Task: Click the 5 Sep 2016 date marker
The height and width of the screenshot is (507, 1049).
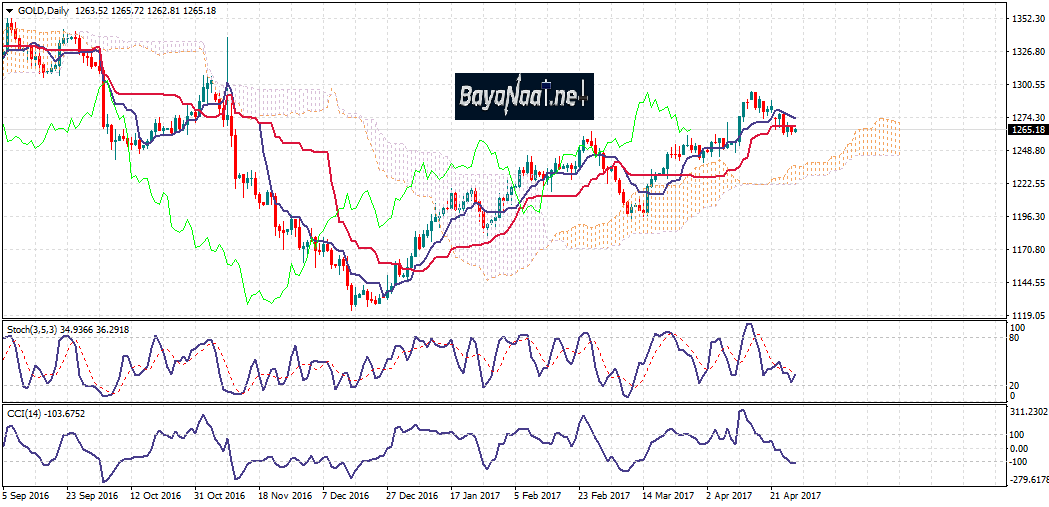Action: 26,495
